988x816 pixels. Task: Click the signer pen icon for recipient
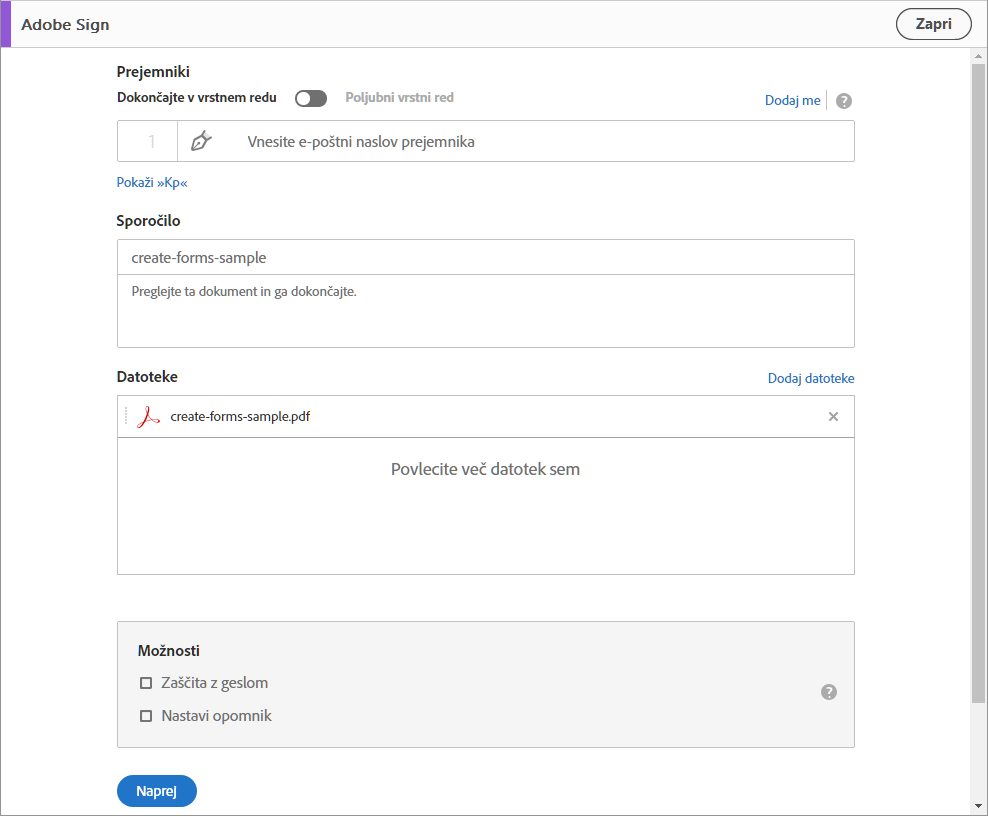[201, 141]
